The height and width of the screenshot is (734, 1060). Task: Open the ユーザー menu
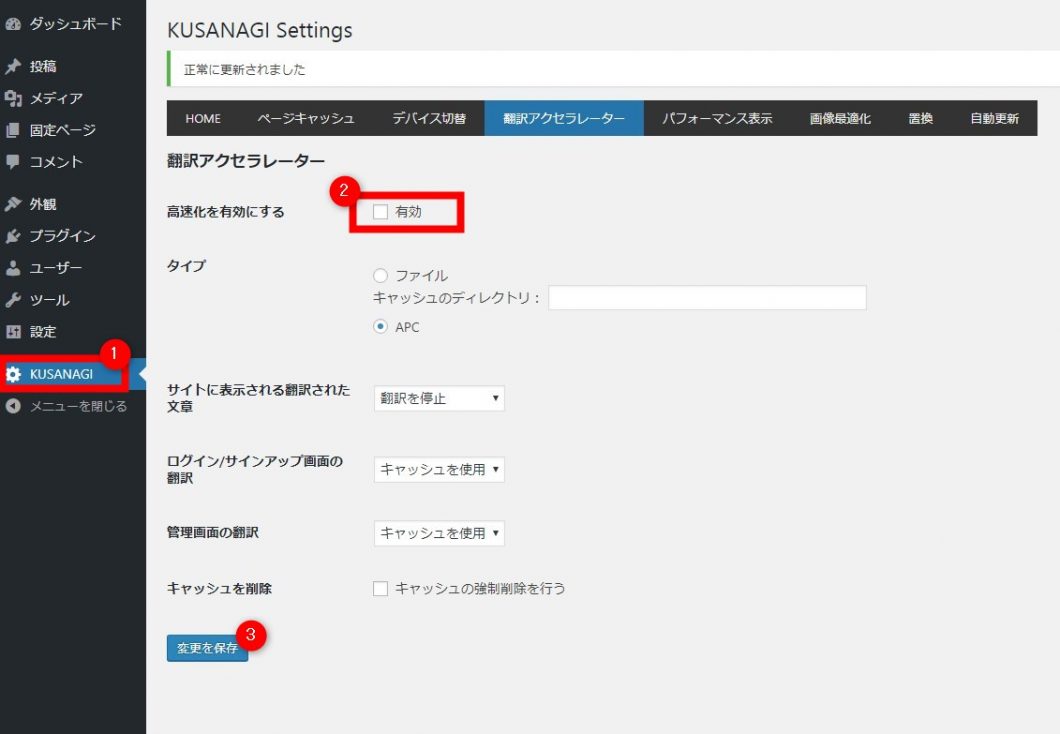point(73,268)
